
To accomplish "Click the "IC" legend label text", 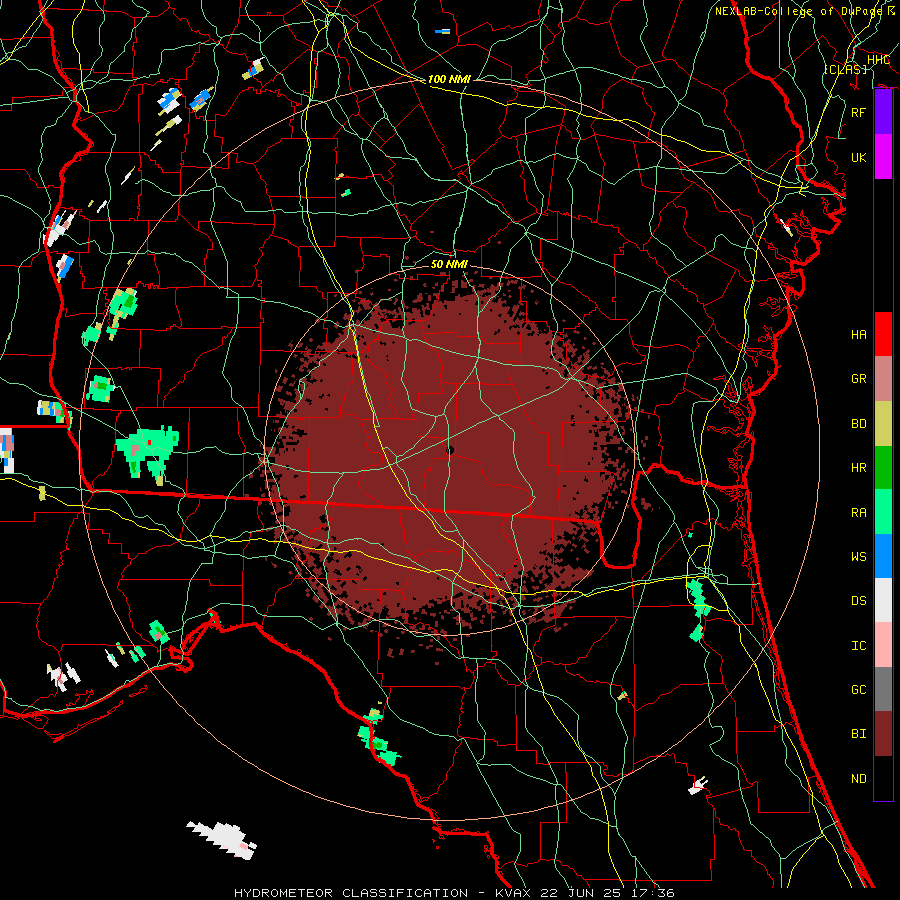I will click(859, 646).
